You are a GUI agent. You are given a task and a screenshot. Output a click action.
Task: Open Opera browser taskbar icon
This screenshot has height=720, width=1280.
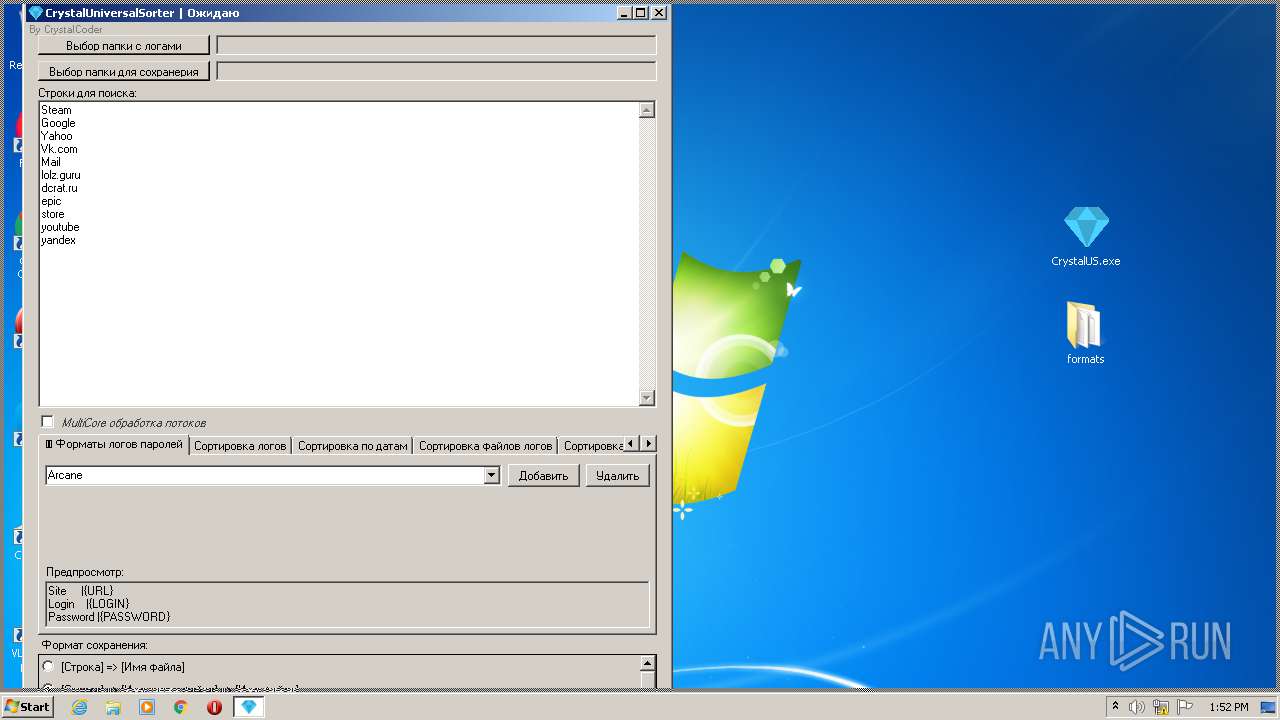point(214,707)
